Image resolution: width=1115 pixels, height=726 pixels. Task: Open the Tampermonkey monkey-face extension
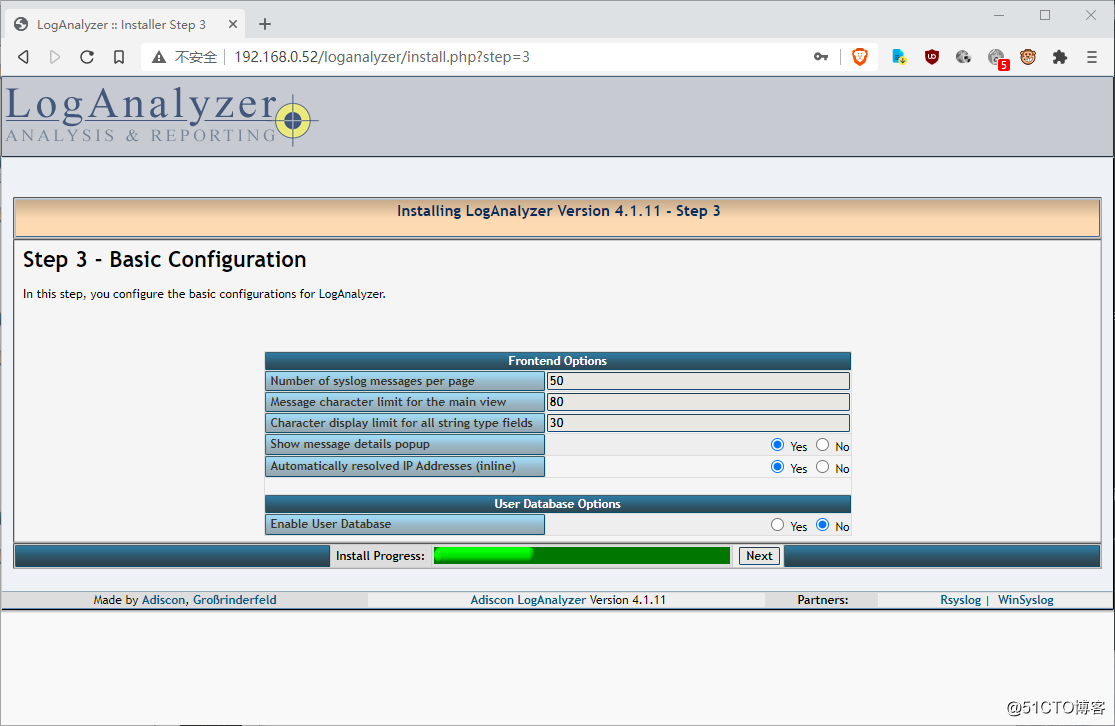[1028, 57]
